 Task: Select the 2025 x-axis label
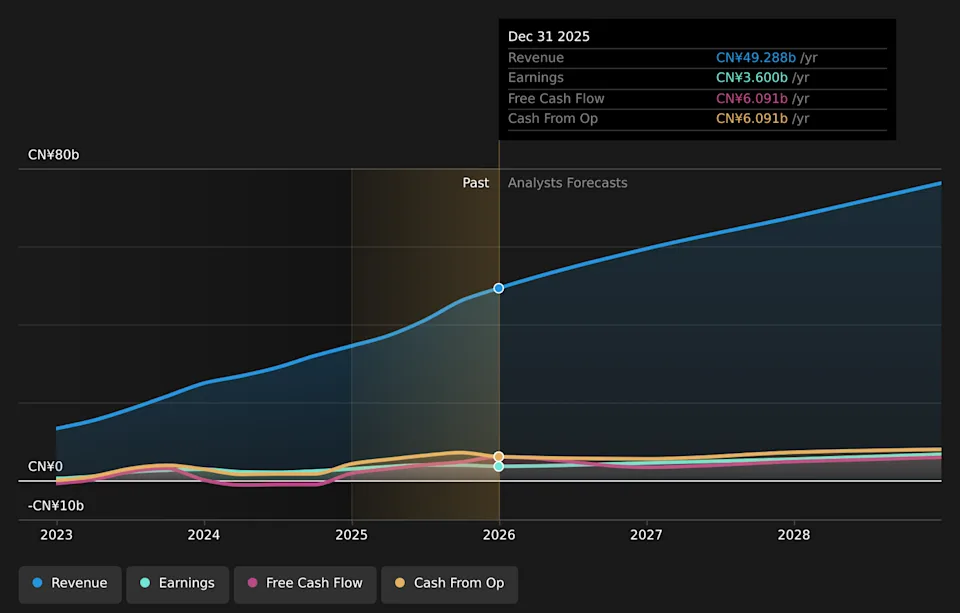click(352, 535)
